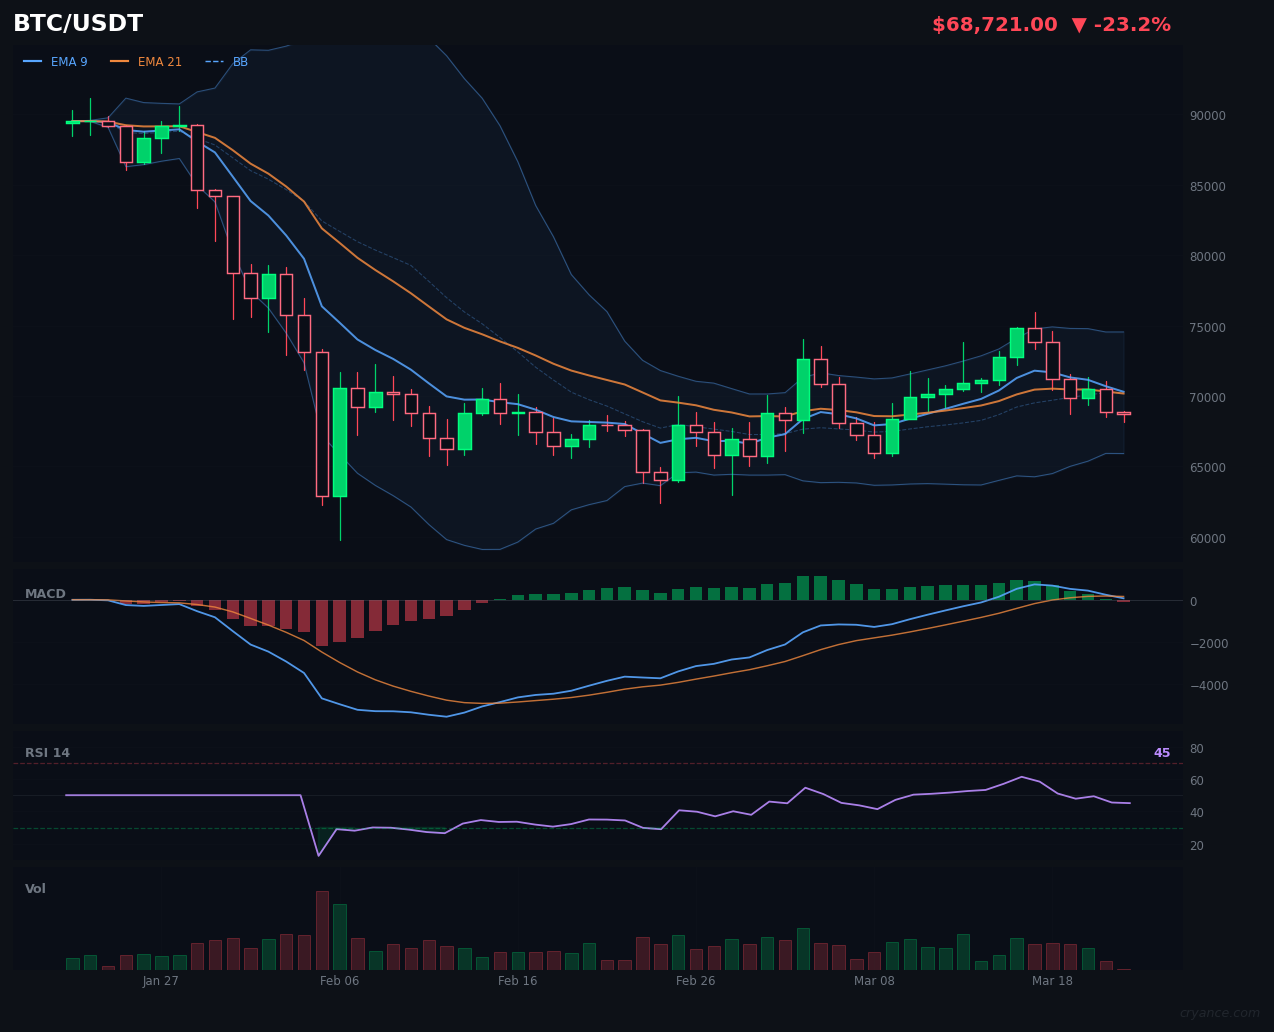Click the highlighted RSI value 45 badge
Image resolution: width=1274 pixels, height=1032 pixels.
(x=1161, y=752)
